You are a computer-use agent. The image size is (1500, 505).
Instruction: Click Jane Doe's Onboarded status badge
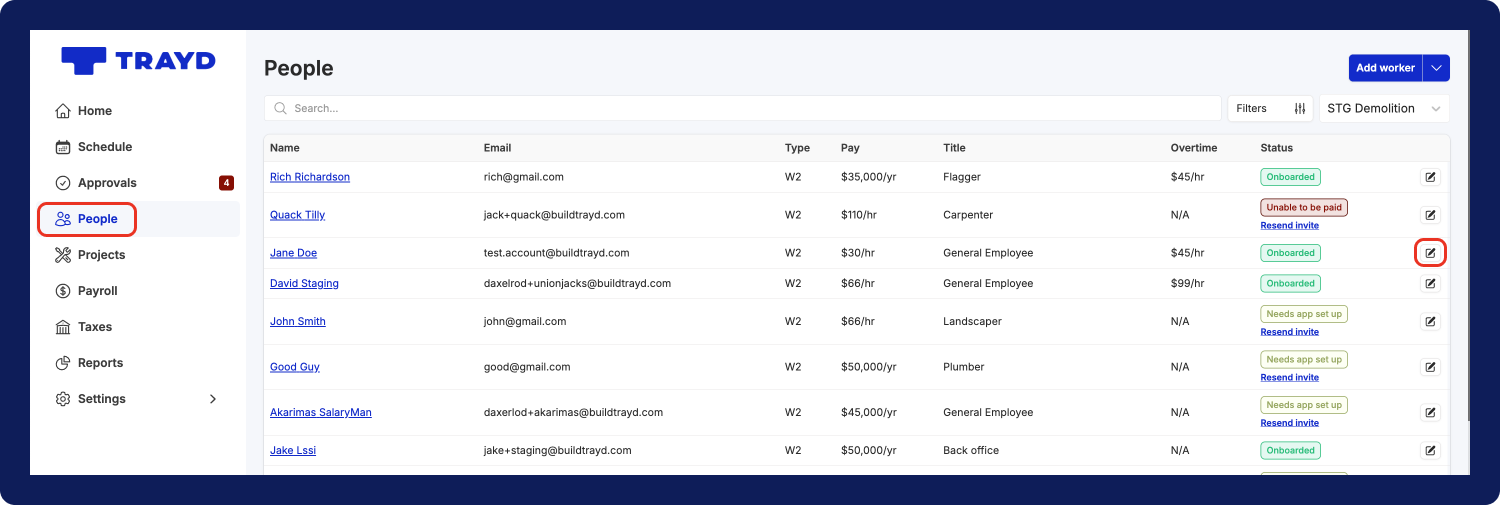pyautogui.click(x=1290, y=253)
